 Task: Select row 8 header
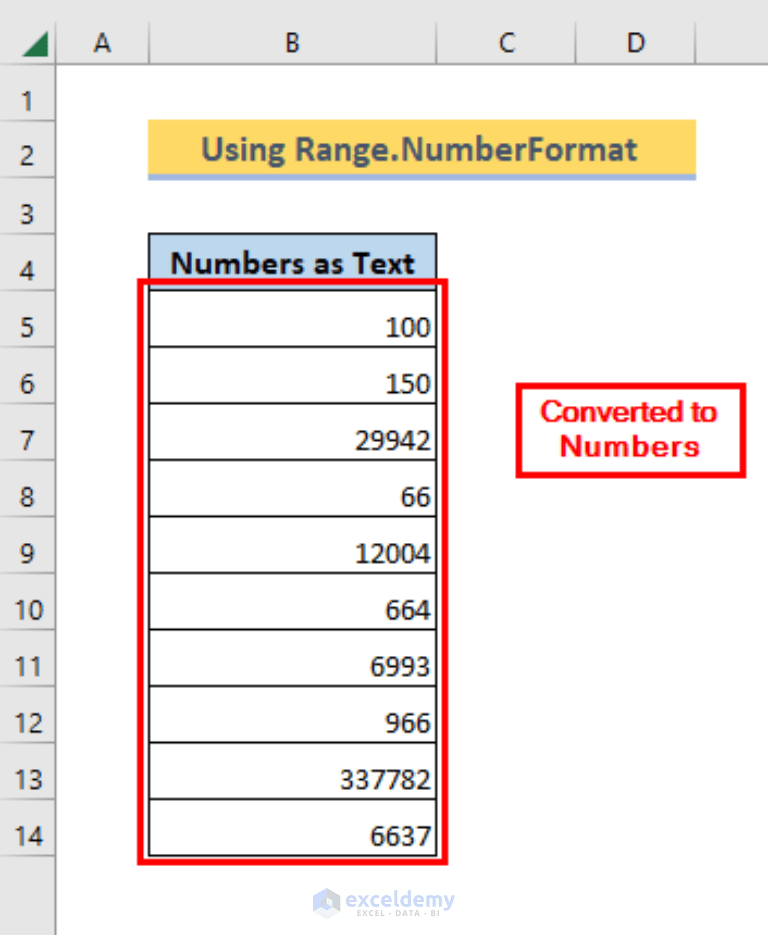click(x=27, y=489)
